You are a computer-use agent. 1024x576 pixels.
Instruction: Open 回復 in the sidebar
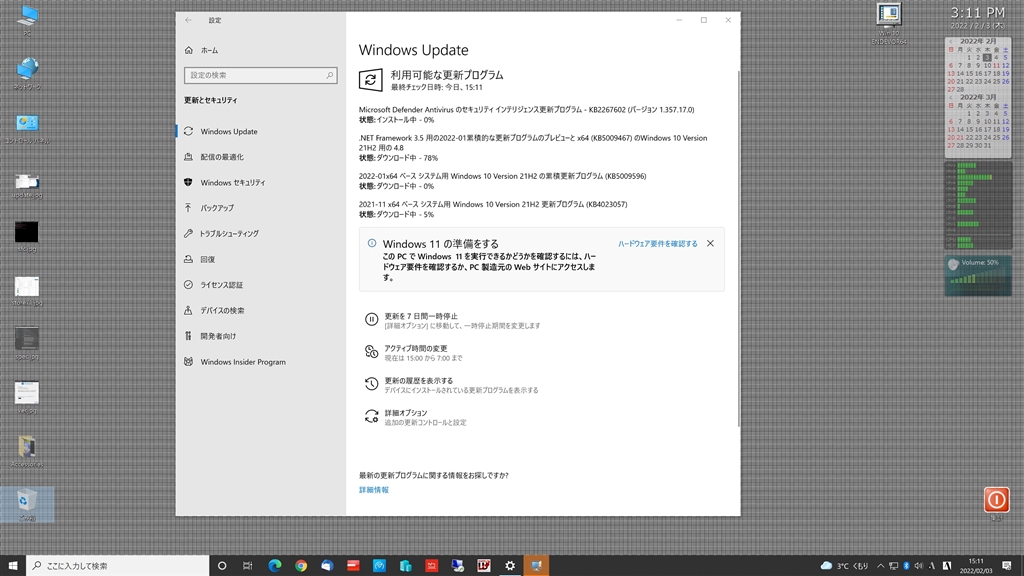(x=260, y=259)
